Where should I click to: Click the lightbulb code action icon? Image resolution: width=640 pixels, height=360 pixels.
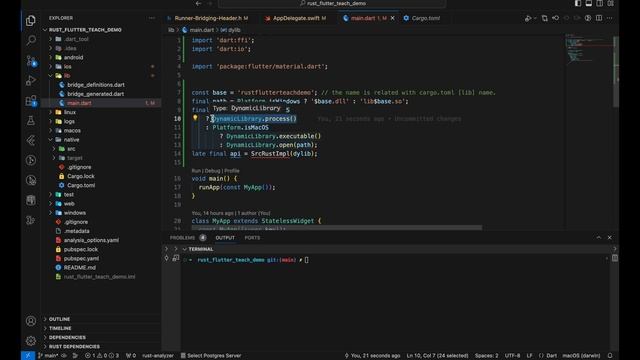coord(195,118)
